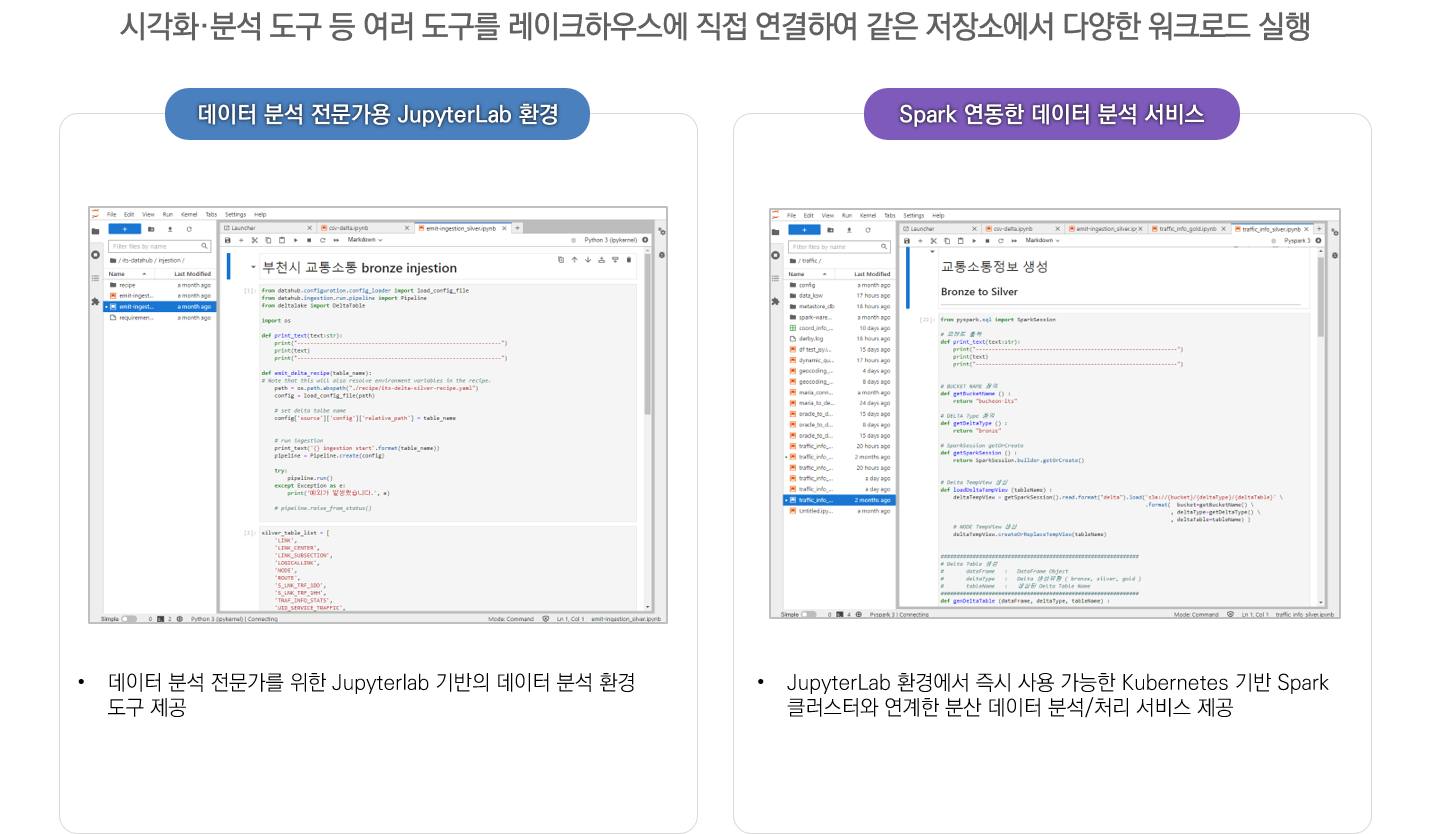Open Kernel menu in Python 3 JupyterLab
The width and height of the screenshot is (1429, 834).
coord(189,214)
